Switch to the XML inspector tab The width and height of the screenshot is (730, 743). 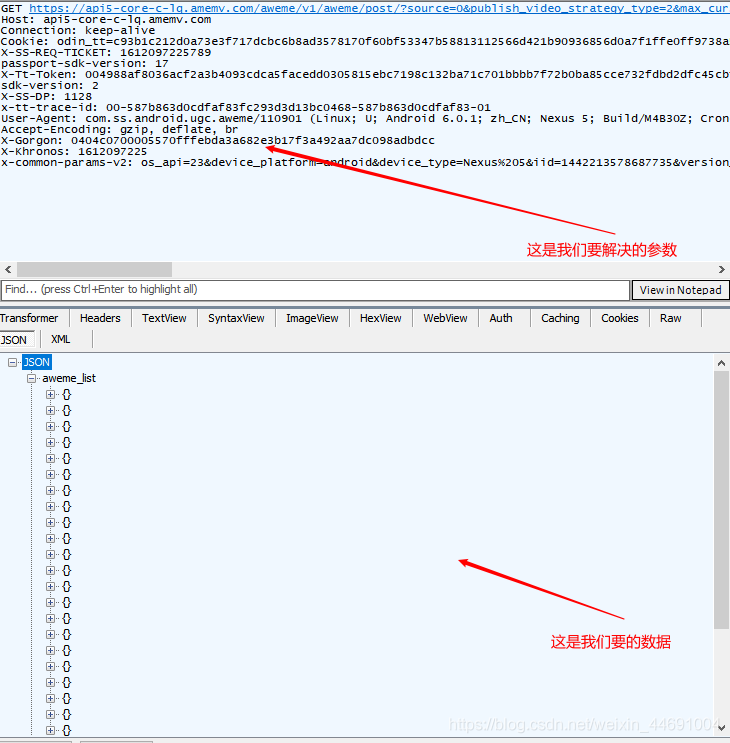click(61, 340)
